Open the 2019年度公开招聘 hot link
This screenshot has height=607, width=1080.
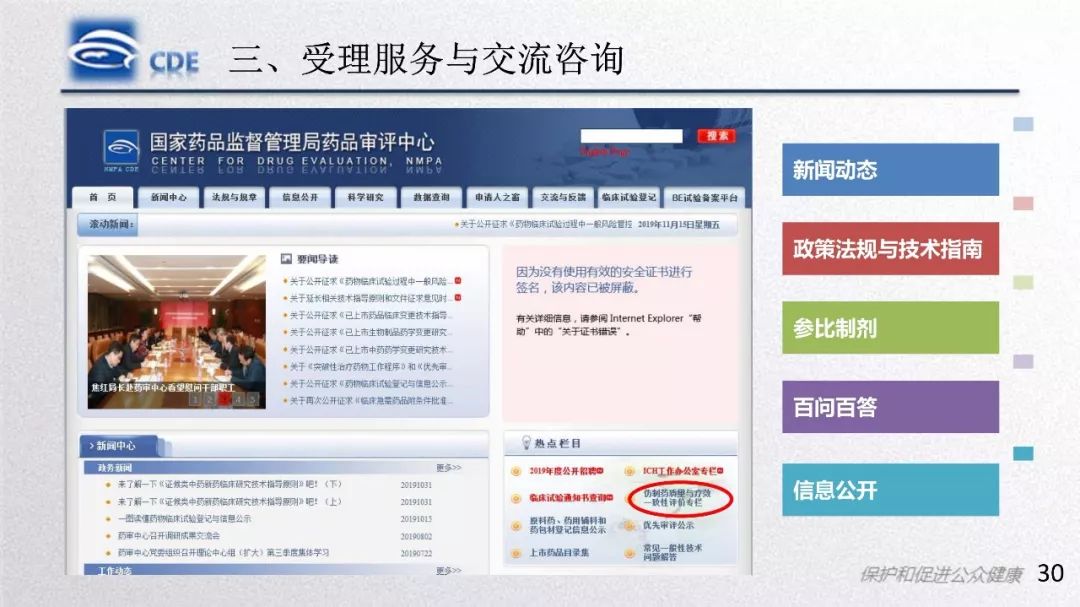pos(565,471)
